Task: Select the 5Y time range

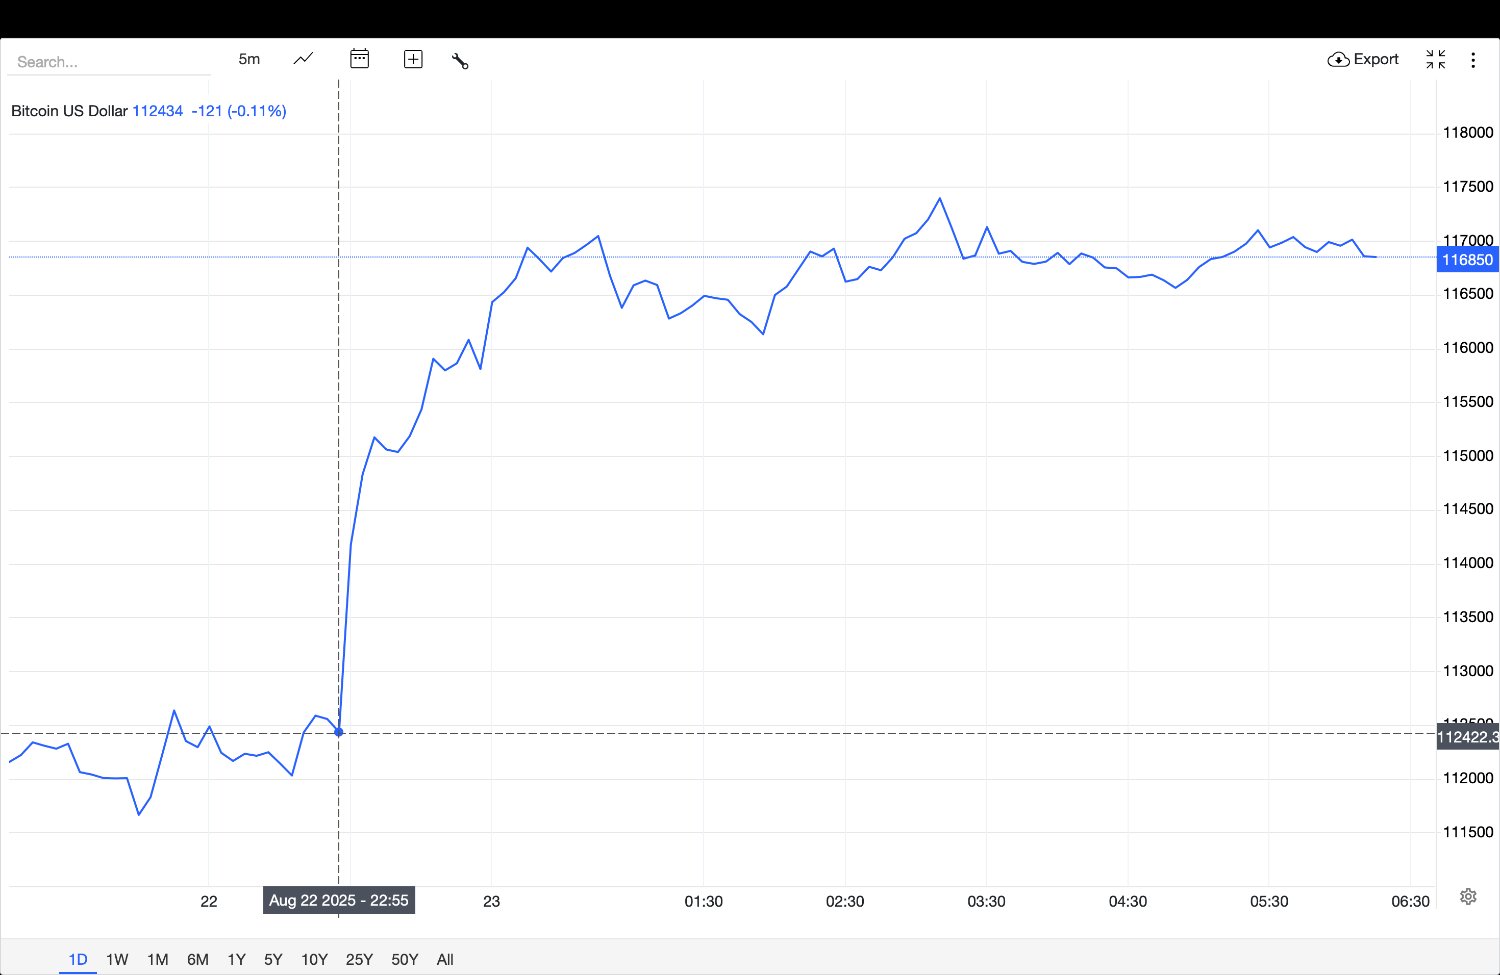Action: pos(273,959)
